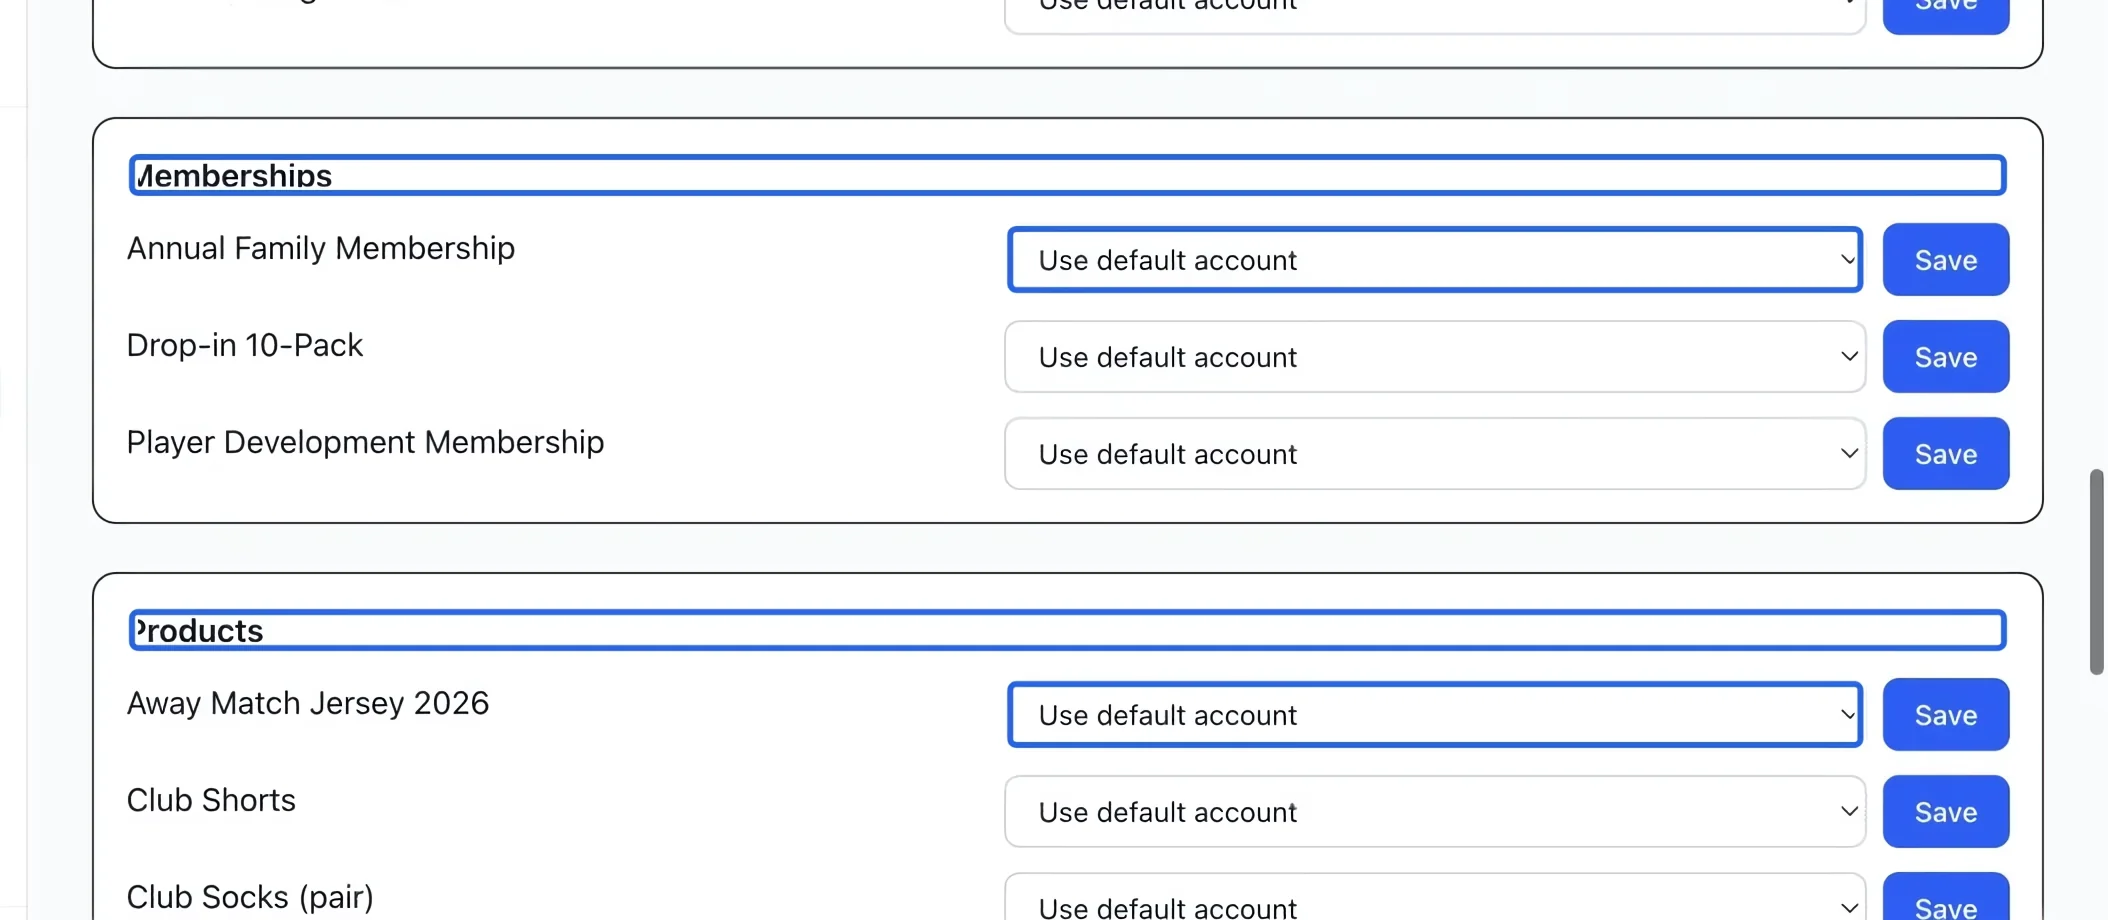Open account dropdown for Club Socks (pair)
2108x920 pixels.
[x=1434, y=897]
